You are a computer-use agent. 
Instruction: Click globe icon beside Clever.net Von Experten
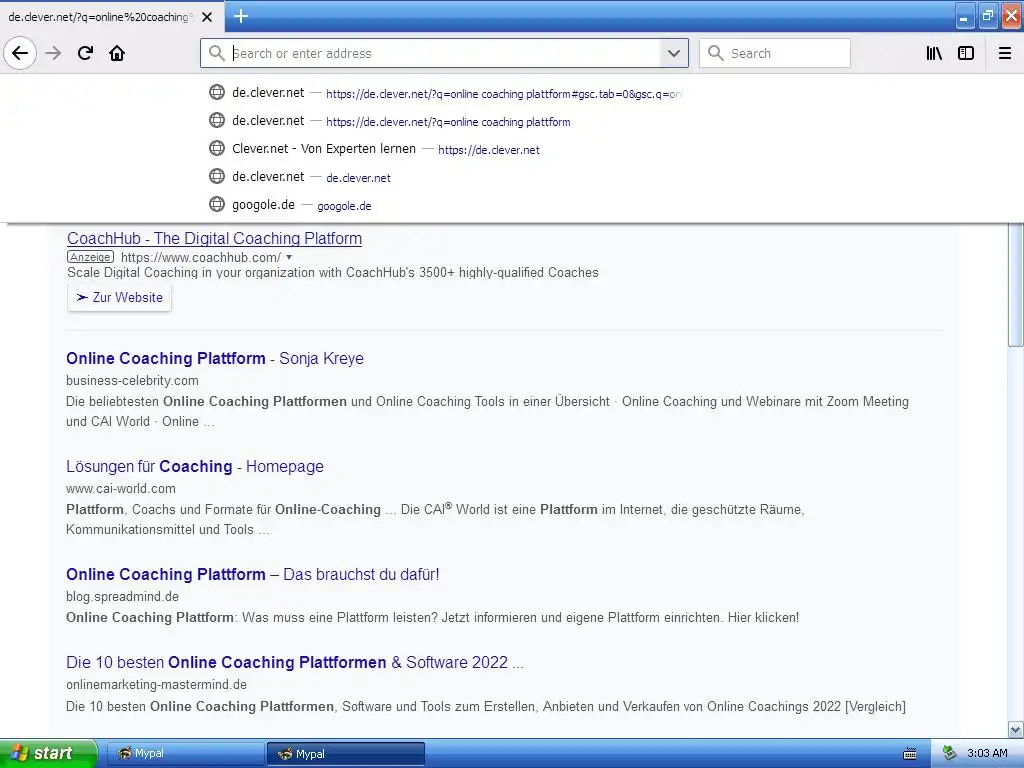pyautogui.click(x=217, y=148)
